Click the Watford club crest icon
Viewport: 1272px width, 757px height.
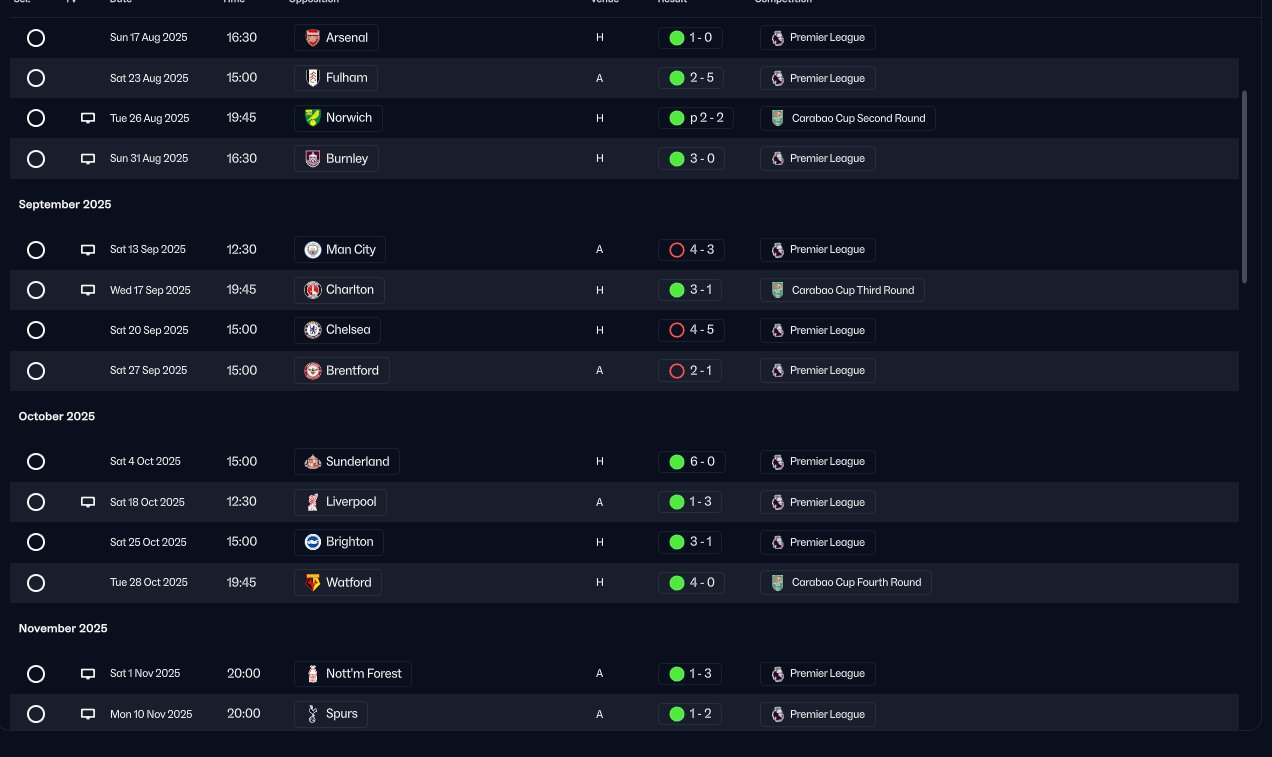tap(313, 583)
